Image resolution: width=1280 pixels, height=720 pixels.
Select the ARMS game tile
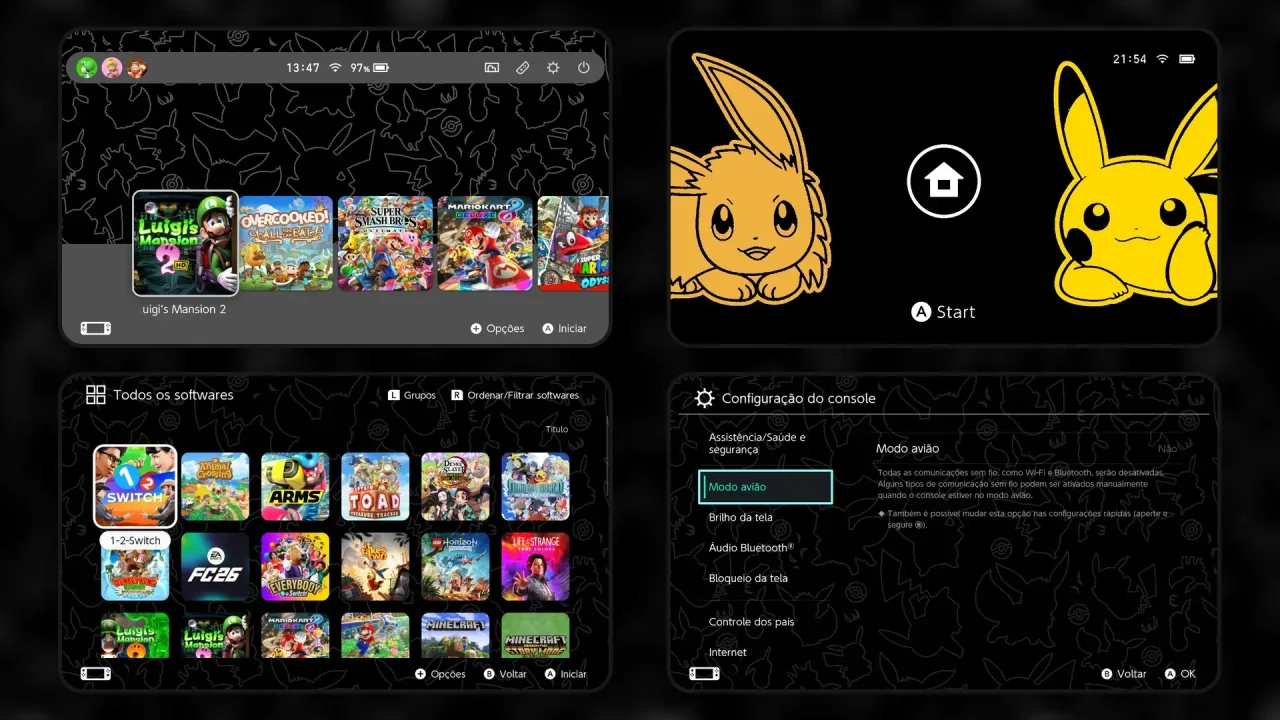click(295, 486)
